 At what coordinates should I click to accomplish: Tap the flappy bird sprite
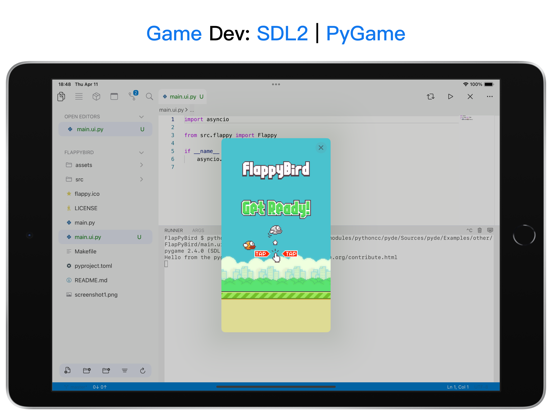point(249,245)
